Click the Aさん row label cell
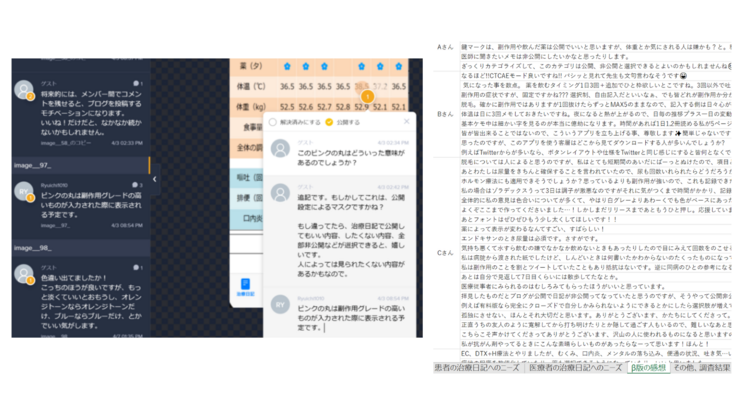Screen dimensions: 736x414 click(444, 47)
